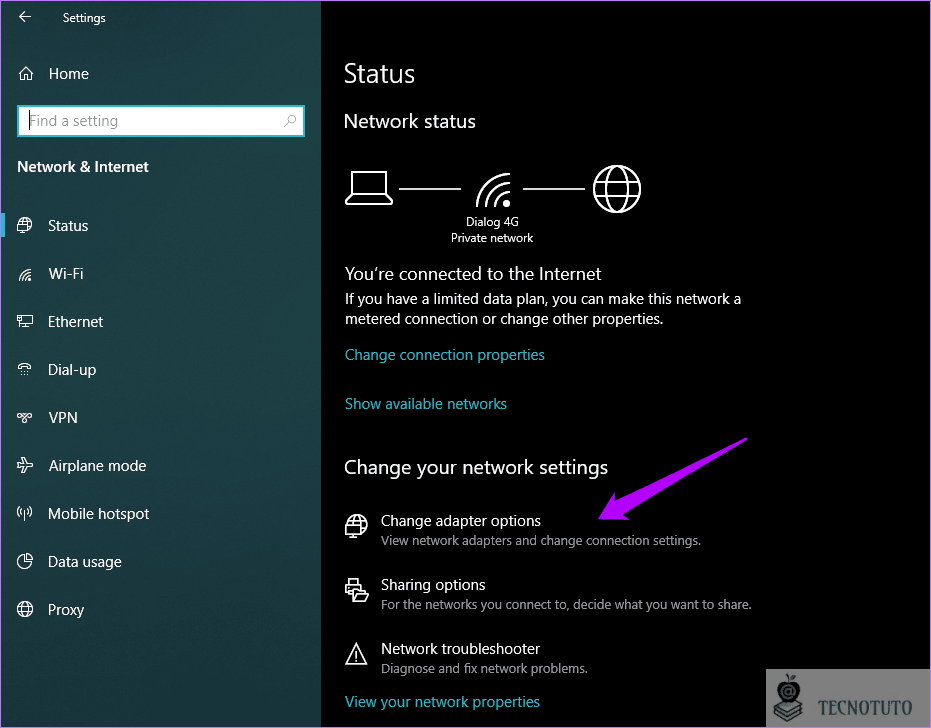Image resolution: width=931 pixels, height=728 pixels.
Task: Click the Internet globe in the network diagram
Action: (x=617, y=188)
